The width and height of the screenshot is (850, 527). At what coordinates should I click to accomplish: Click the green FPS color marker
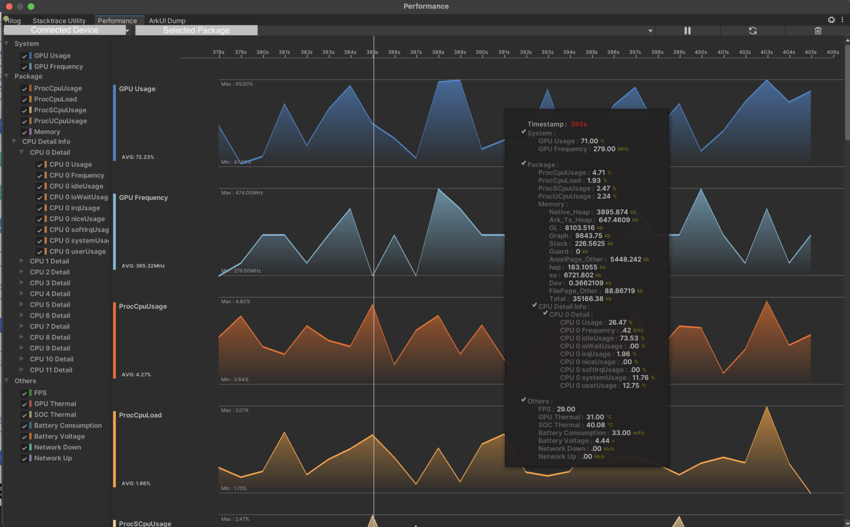31,393
